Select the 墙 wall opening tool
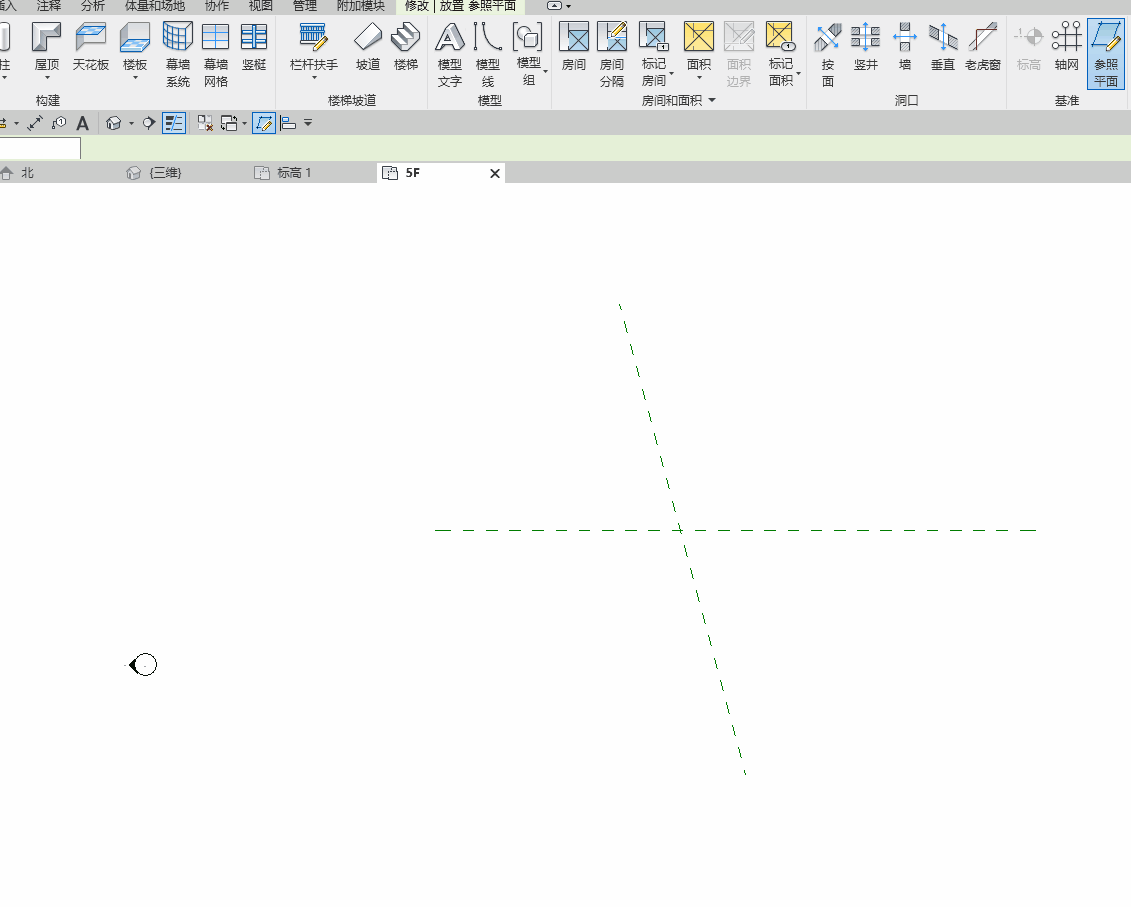 (x=905, y=48)
